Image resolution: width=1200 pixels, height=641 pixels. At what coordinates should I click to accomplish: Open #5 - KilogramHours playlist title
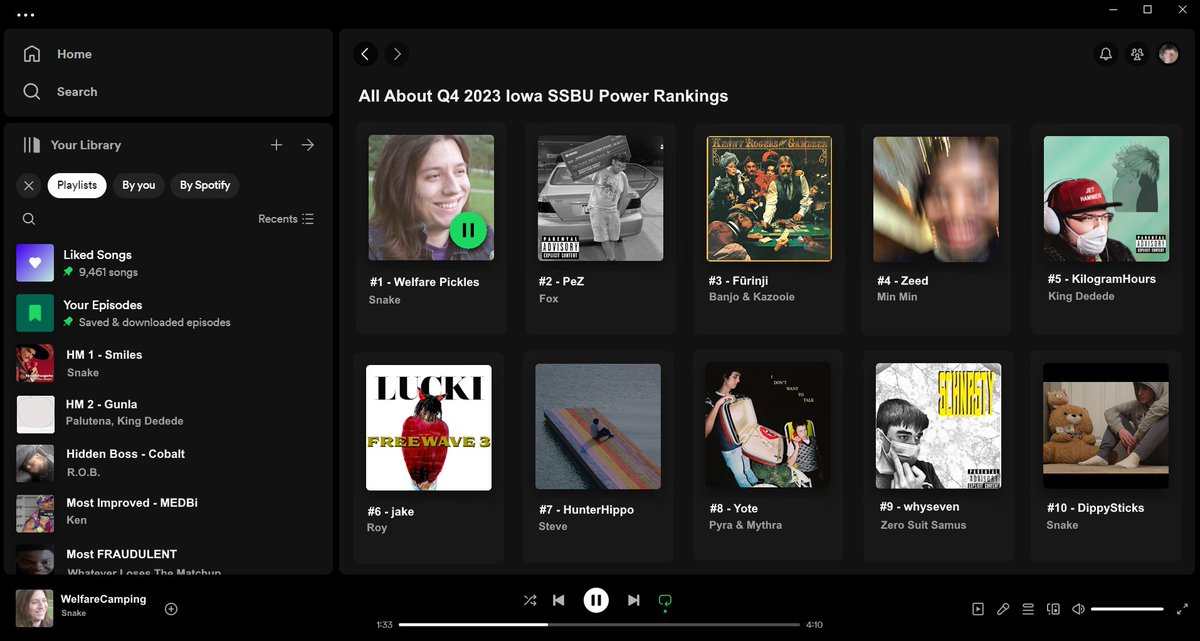coord(1102,279)
